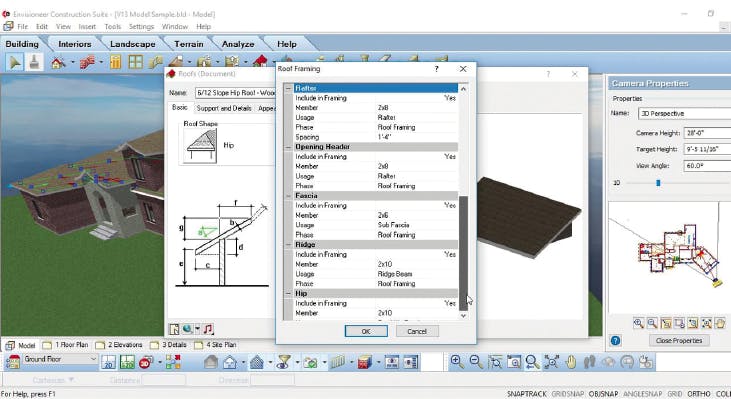Viewport: 731px width, 399px height.
Task: Click the View Angle input field
Action: [x=707, y=165]
